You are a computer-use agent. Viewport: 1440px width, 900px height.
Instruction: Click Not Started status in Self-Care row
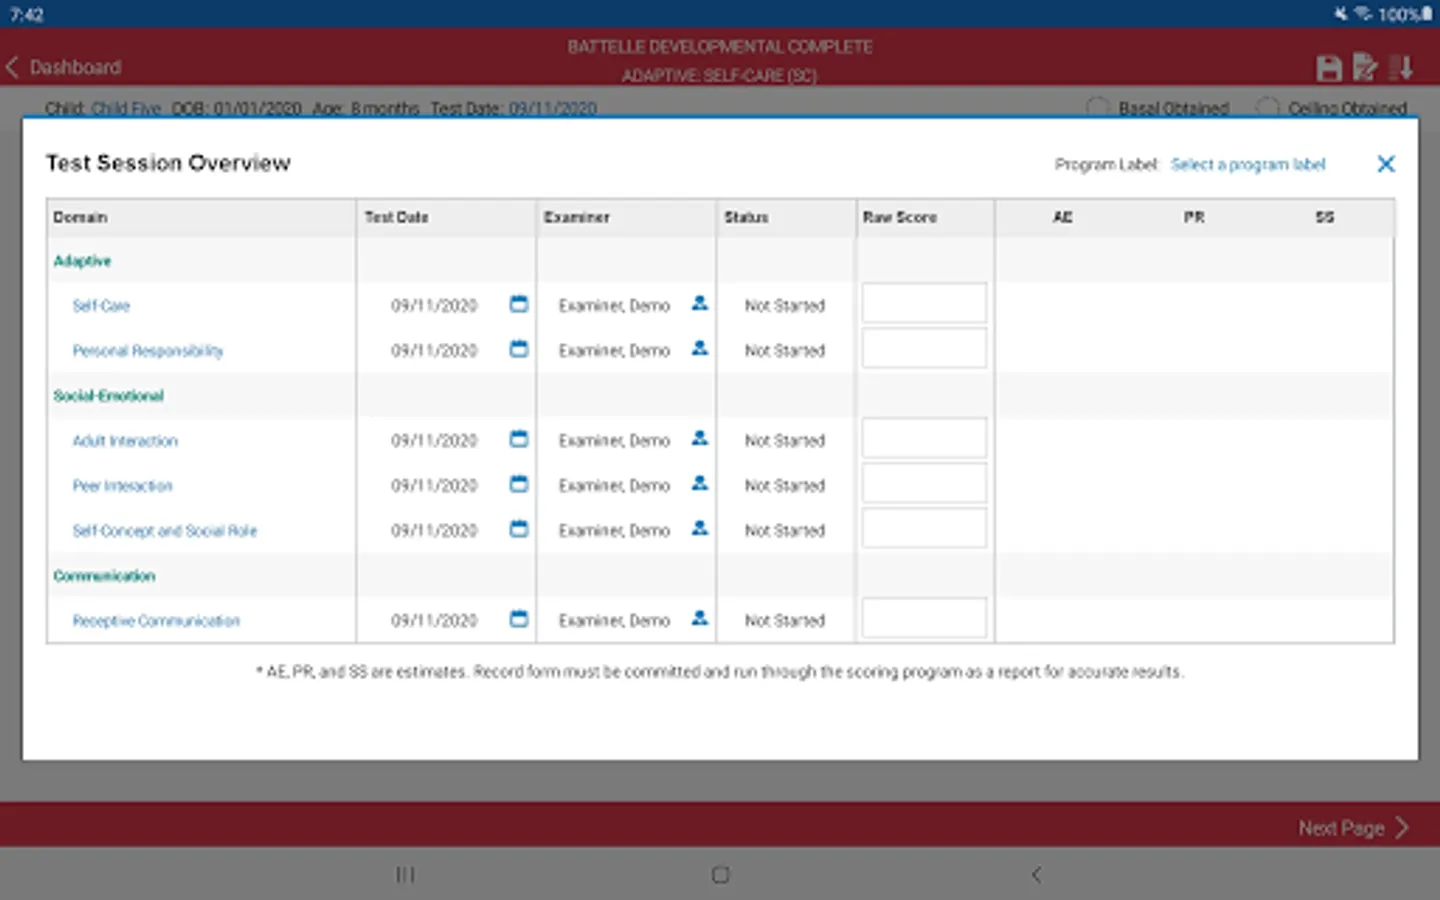(785, 305)
